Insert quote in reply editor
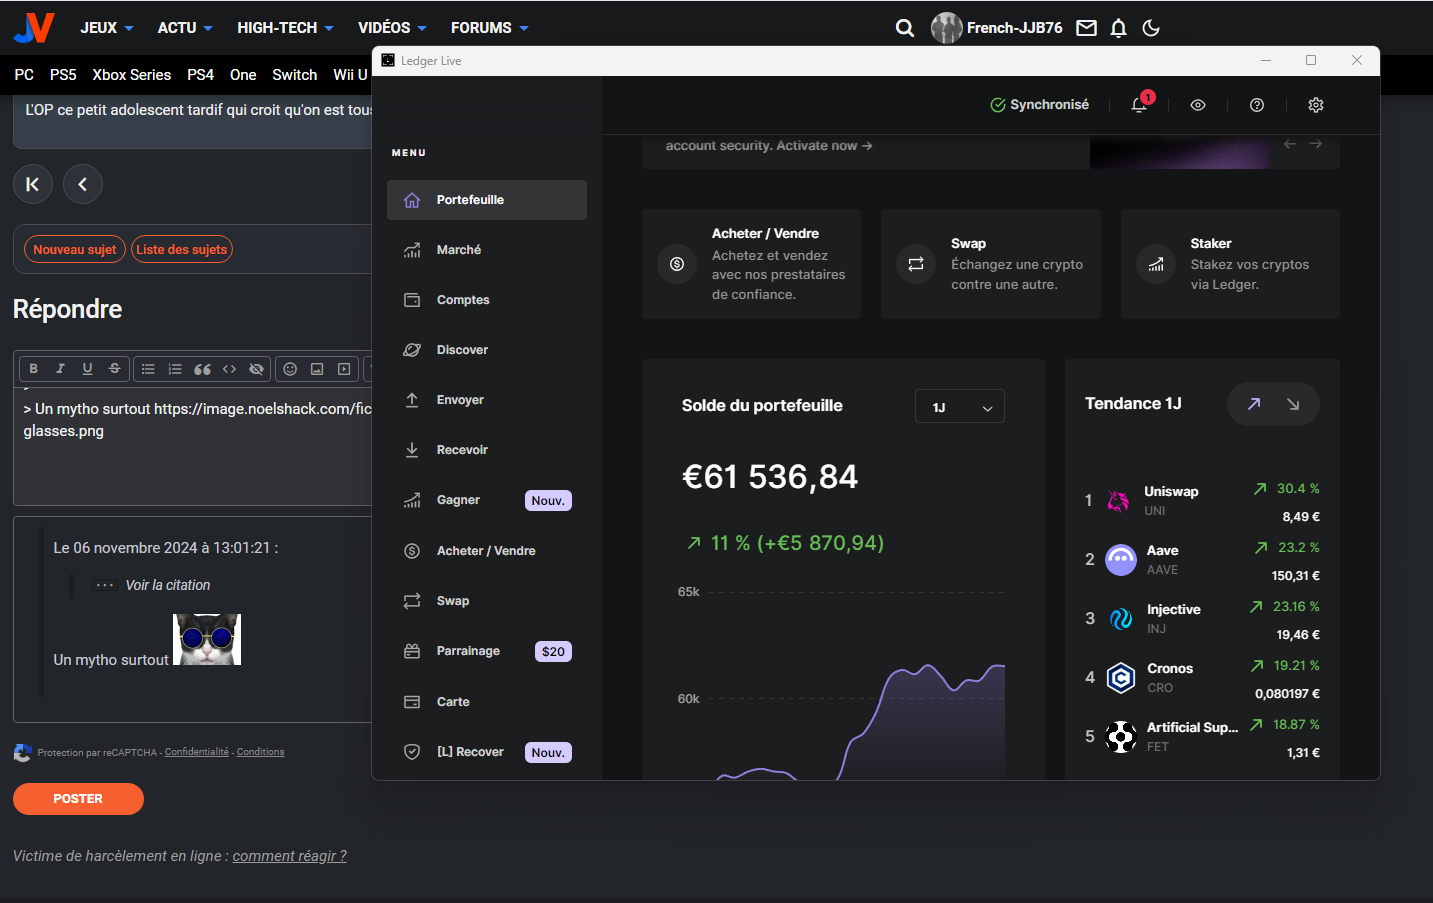Image resolution: width=1433 pixels, height=903 pixels. click(x=202, y=369)
